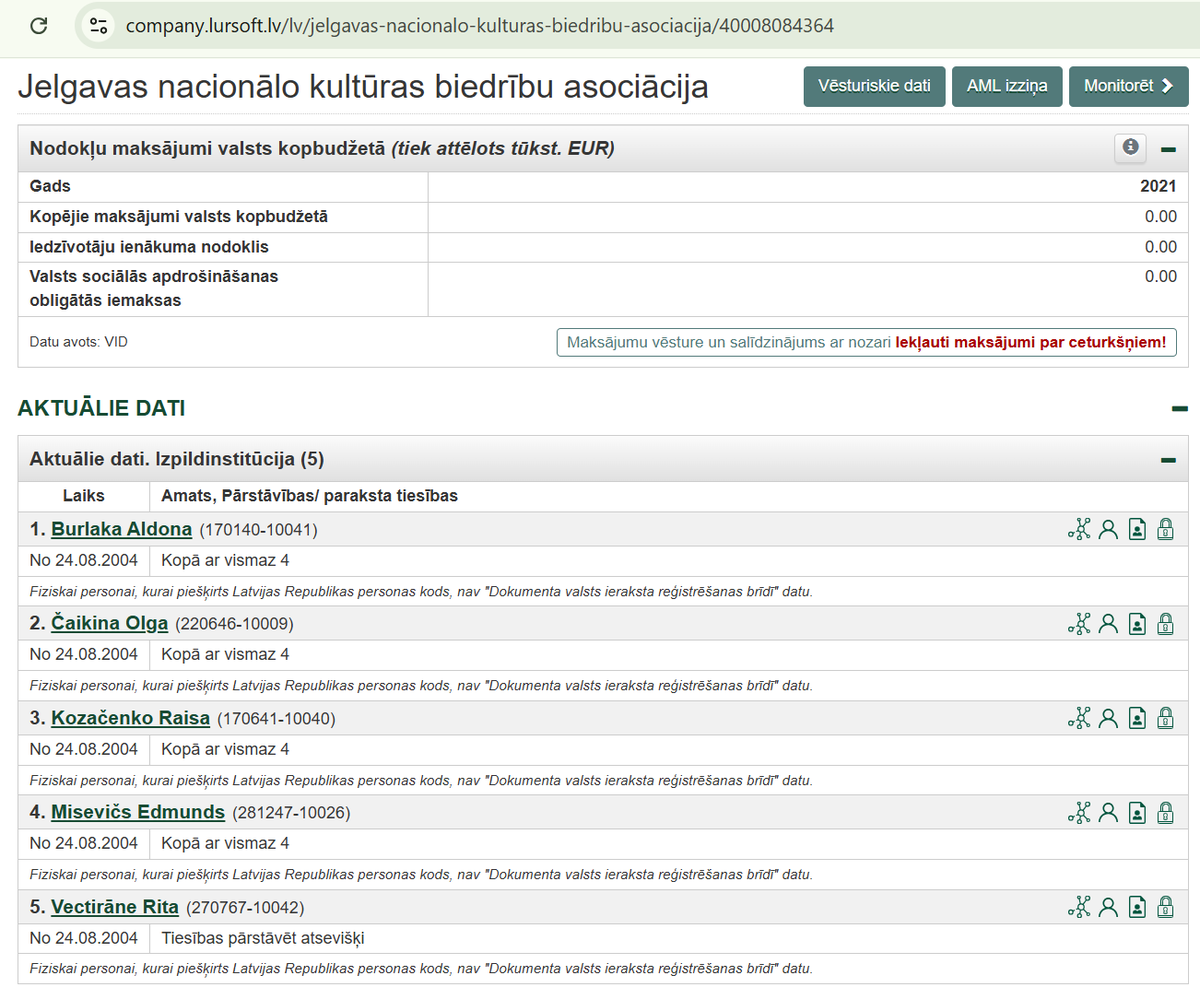Viewport: 1200px width, 999px height.
Task: Click the page title Jelgavas nacionālo kultūras biedrību asociācija
Action: (x=363, y=87)
